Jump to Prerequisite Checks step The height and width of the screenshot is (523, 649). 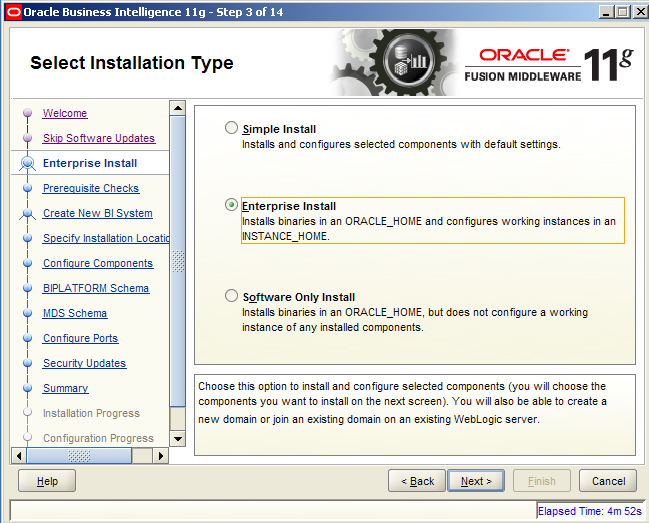[91, 188]
